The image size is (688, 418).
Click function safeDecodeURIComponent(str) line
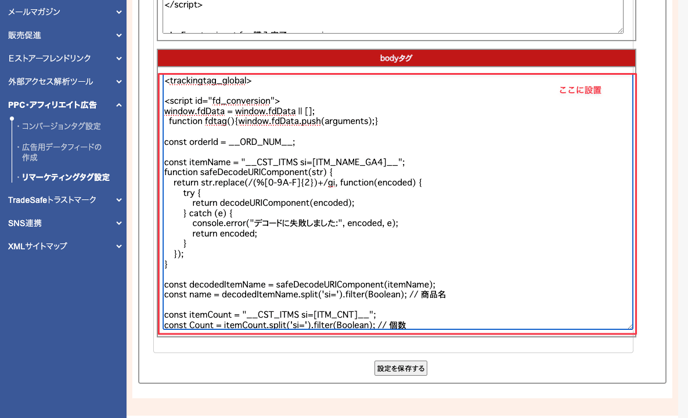[x=248, y=172]
